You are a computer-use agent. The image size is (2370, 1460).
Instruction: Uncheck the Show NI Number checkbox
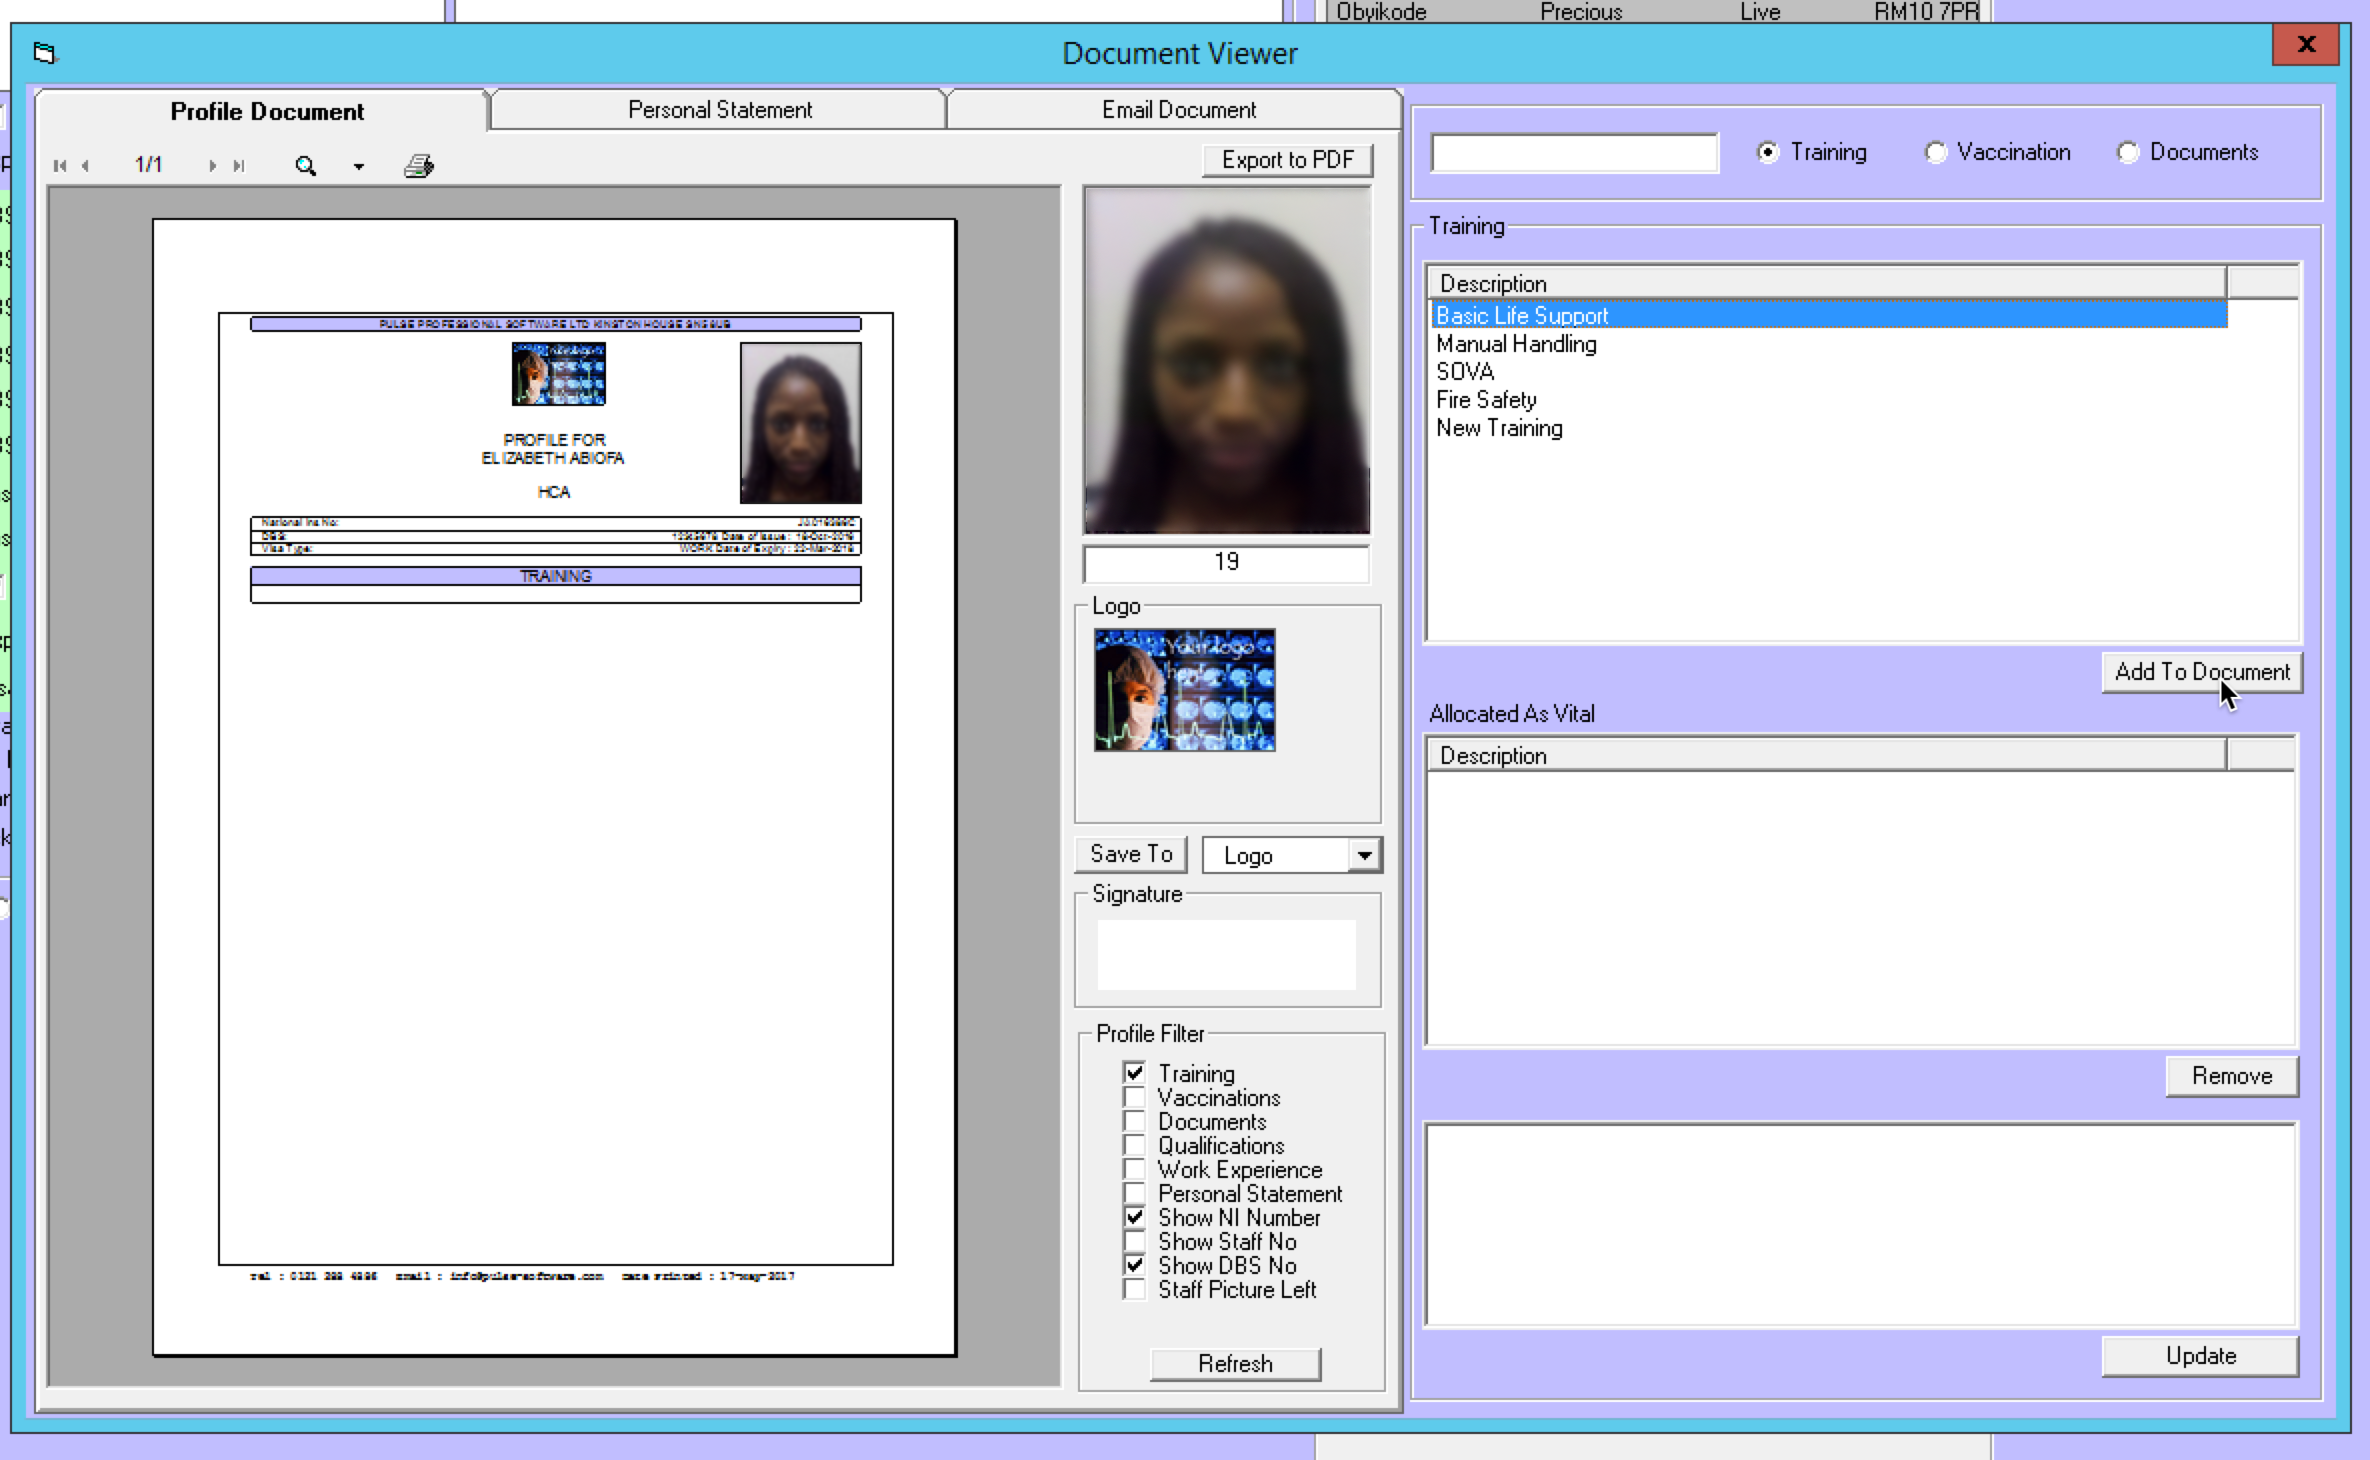(x=1134, y=1217)
